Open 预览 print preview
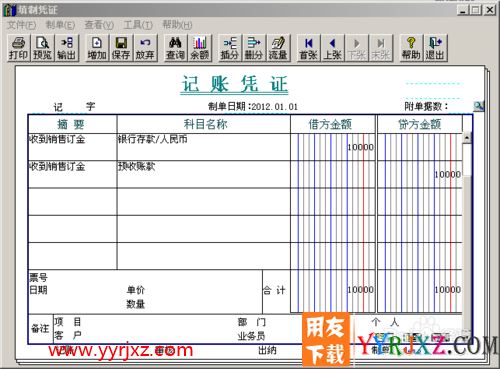This screenshot has height=369, width=500. coord(42,48)
